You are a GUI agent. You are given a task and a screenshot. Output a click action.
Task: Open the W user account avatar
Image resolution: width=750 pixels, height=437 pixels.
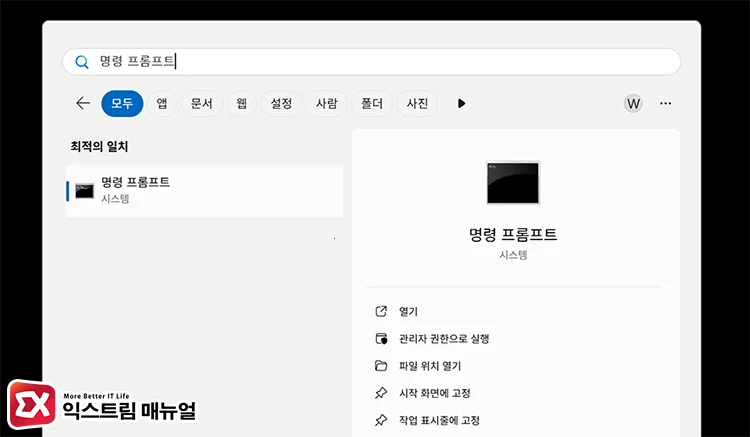tap(633, 103)
